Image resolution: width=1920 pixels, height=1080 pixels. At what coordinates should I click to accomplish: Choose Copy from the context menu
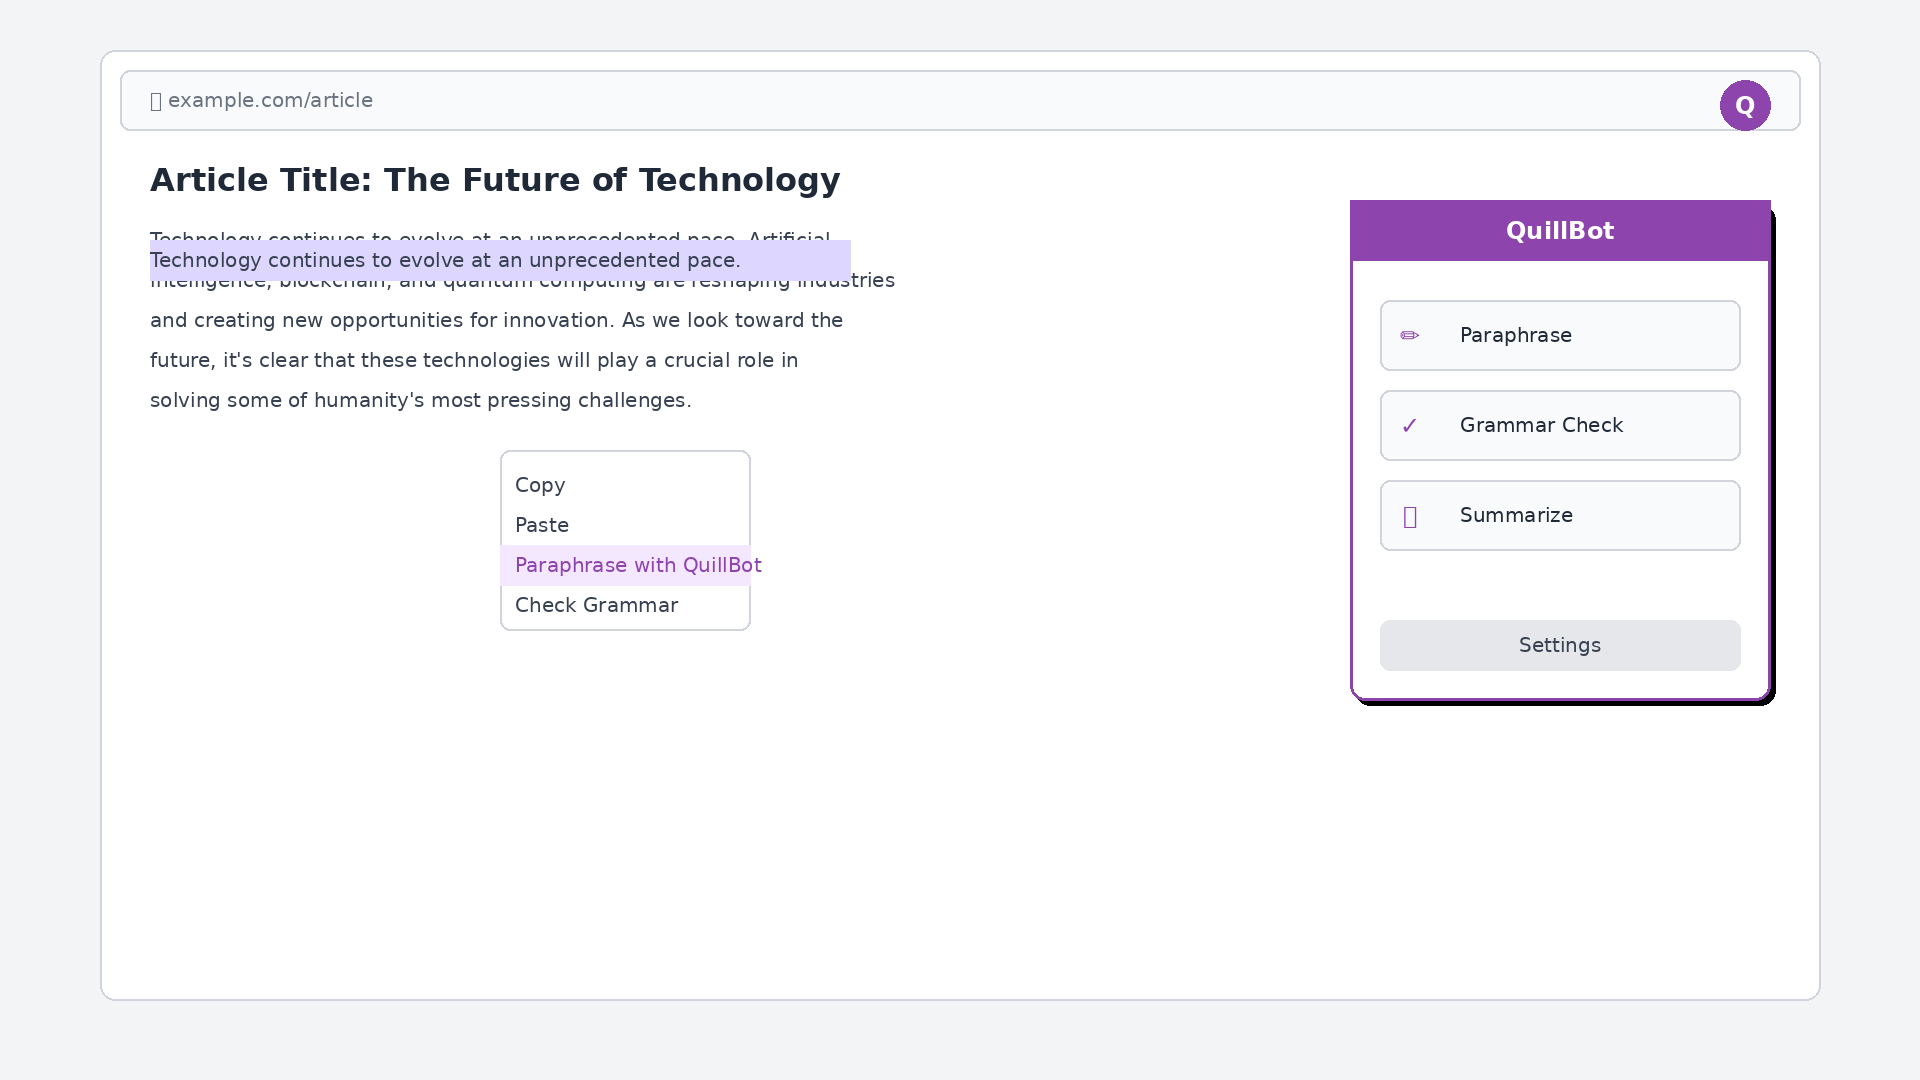pyautogui.click(x=540, y=485)
